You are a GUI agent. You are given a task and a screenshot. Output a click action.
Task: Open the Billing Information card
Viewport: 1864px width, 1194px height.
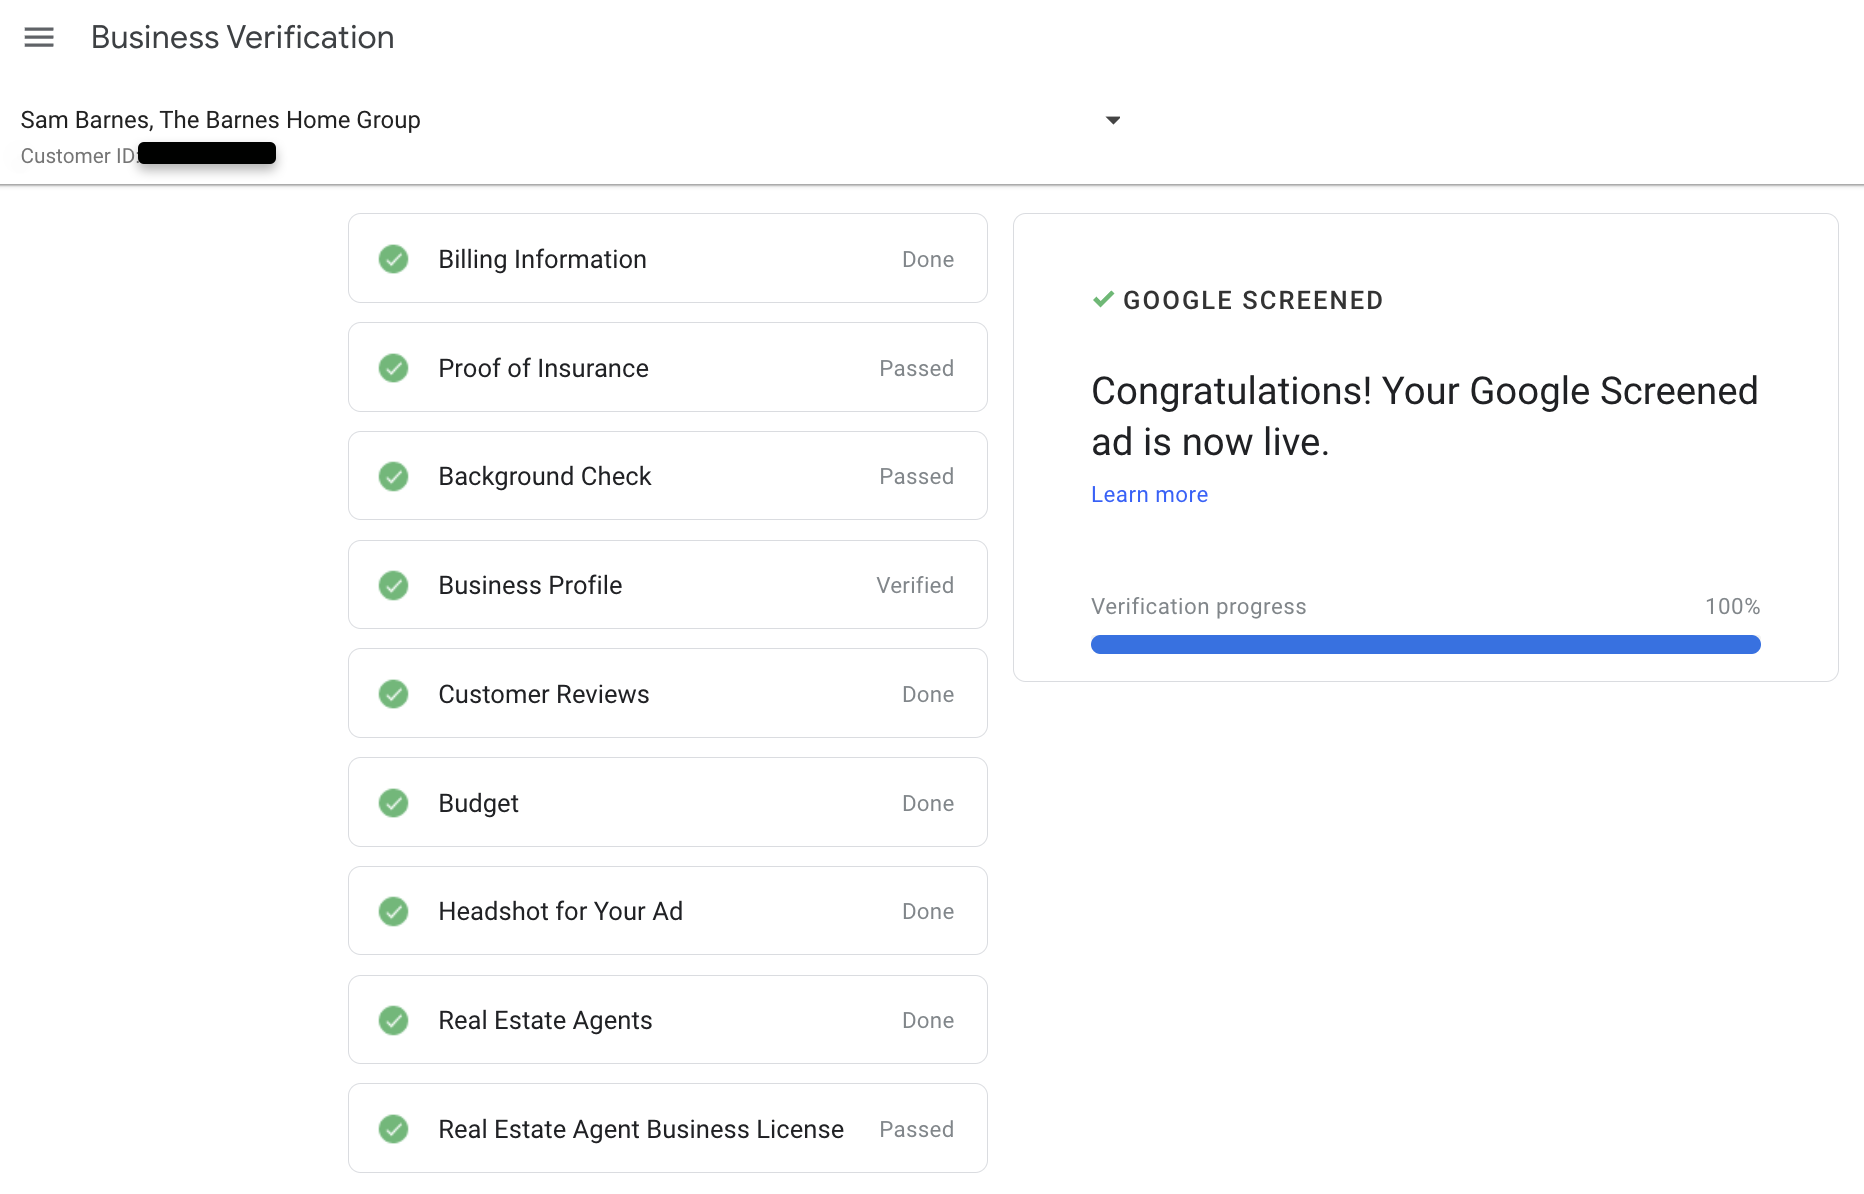point(667,258)
